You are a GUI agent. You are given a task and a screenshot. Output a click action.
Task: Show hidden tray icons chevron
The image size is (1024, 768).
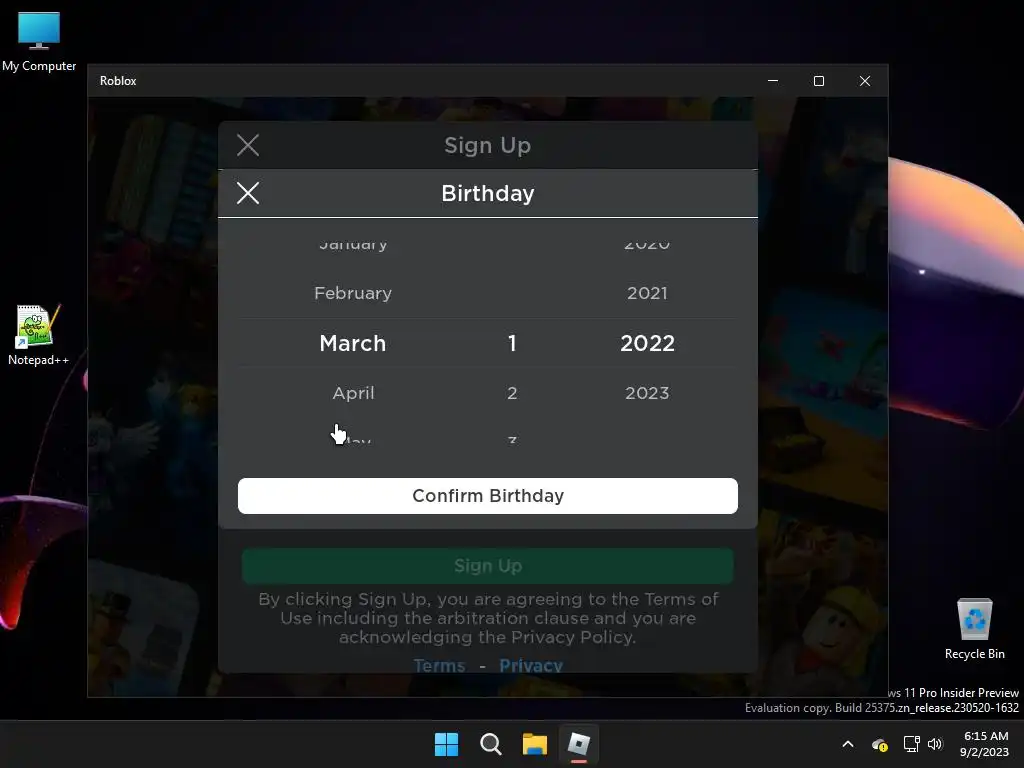tap(848, 744)
